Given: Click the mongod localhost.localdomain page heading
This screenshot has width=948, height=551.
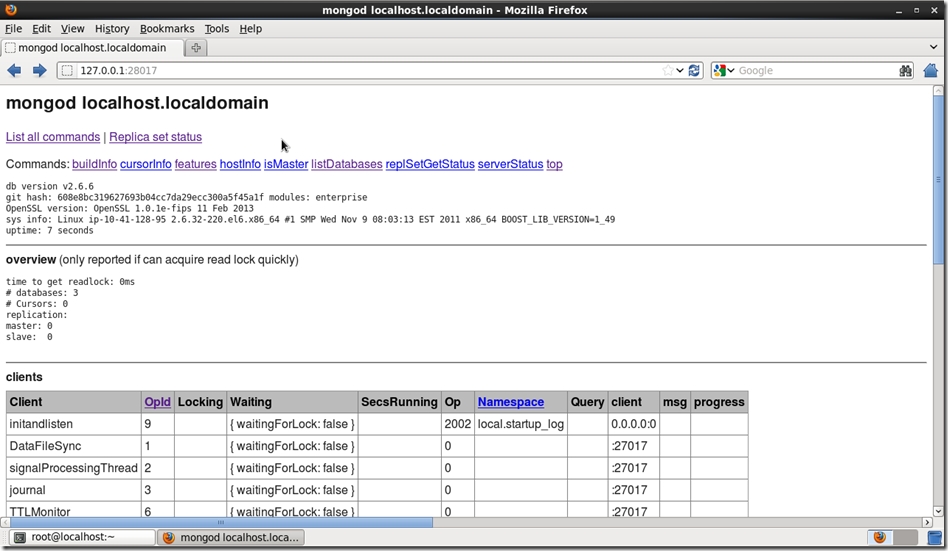Looking at the screenshot, I should pos(137,103).
